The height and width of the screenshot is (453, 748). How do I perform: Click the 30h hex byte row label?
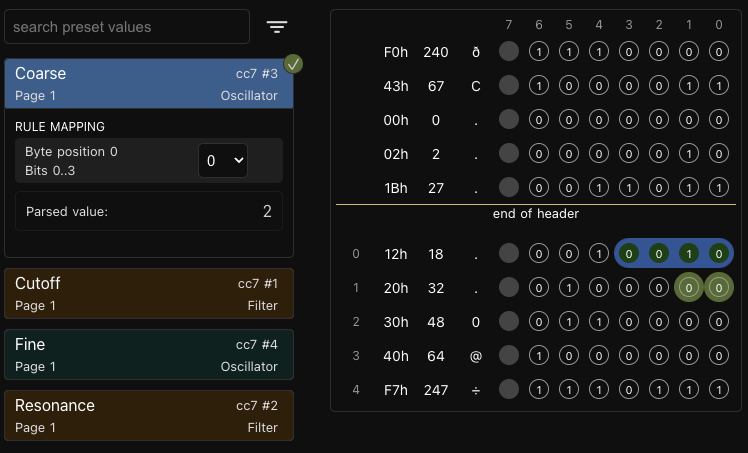point(395,322)
